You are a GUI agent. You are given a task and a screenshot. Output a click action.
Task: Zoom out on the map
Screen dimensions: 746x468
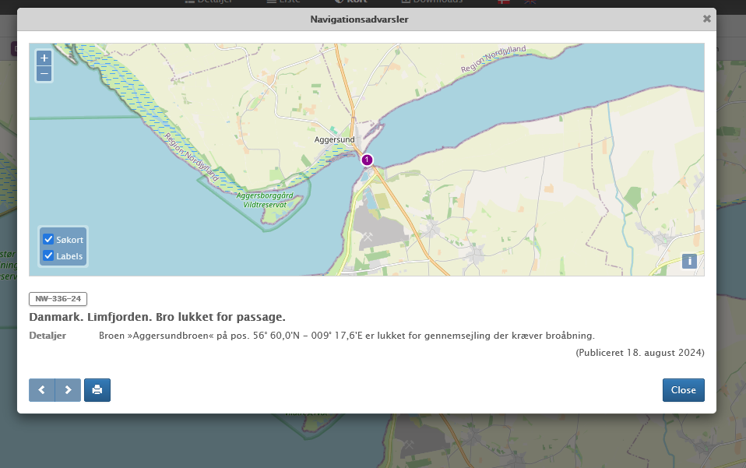(x=44, y=74)
